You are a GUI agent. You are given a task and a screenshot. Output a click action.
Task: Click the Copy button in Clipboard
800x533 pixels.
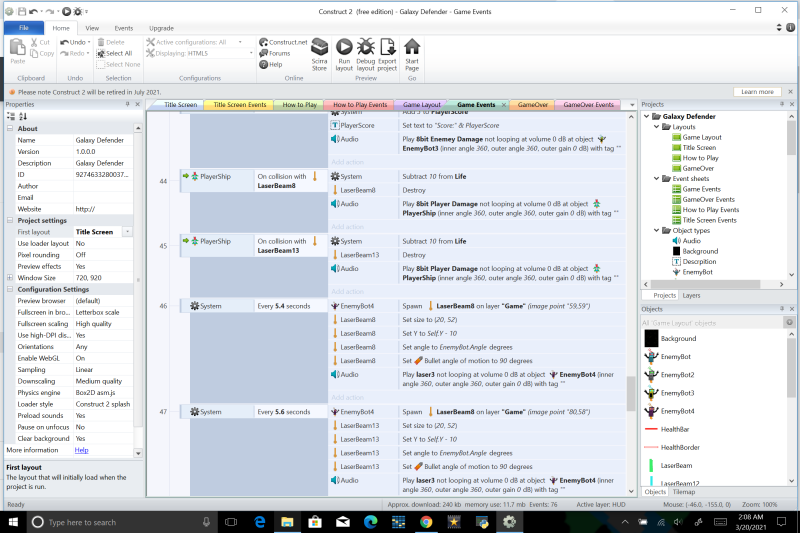(42, 54)
